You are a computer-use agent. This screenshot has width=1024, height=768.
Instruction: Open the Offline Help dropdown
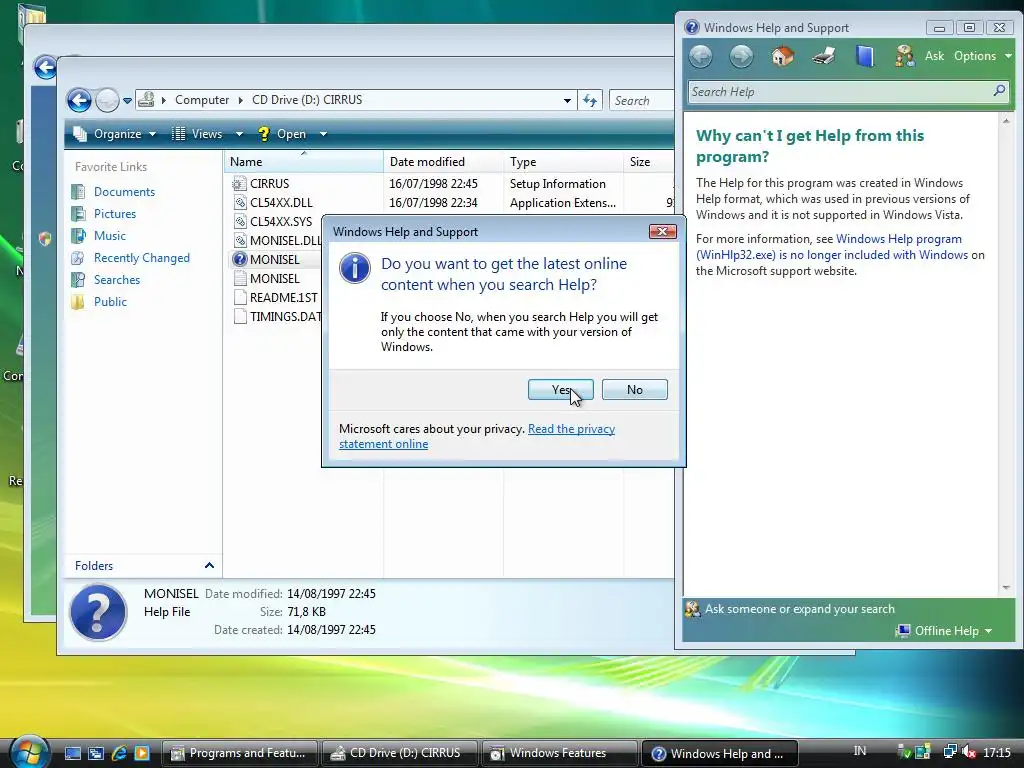(x=944, y=631)
